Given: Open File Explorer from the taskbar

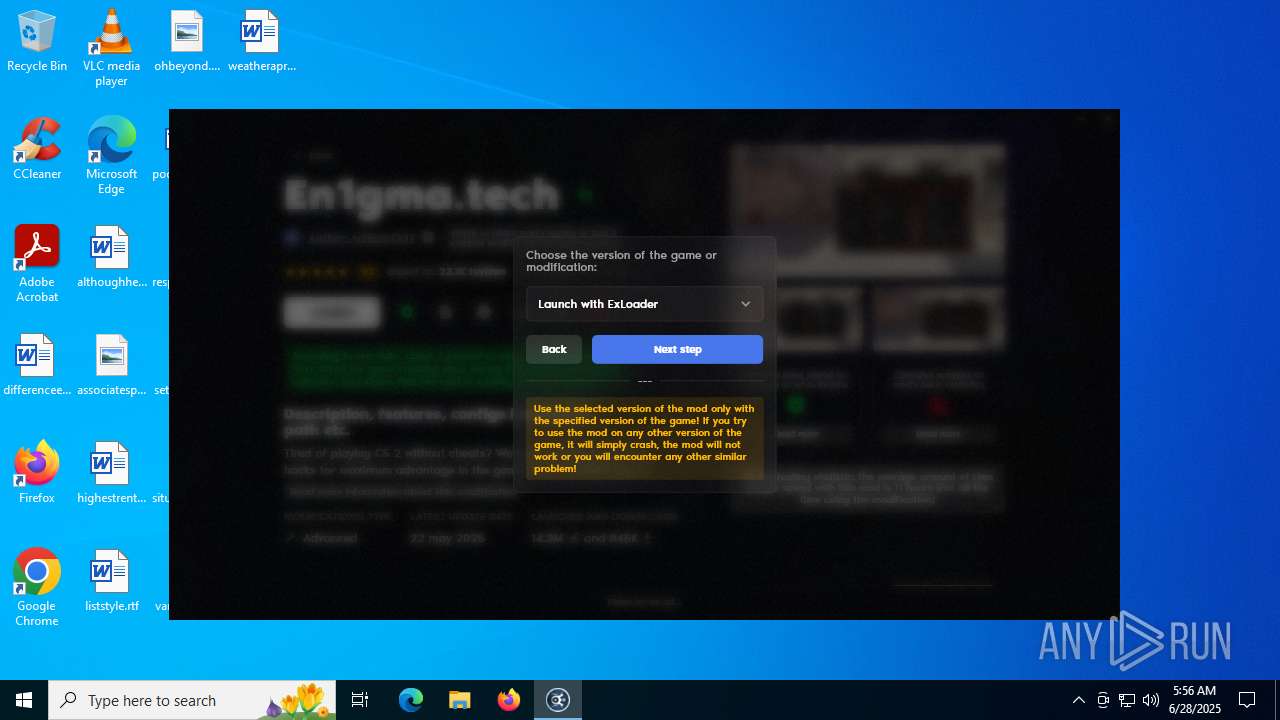Looking at the screenshot, I should point(460,700).
